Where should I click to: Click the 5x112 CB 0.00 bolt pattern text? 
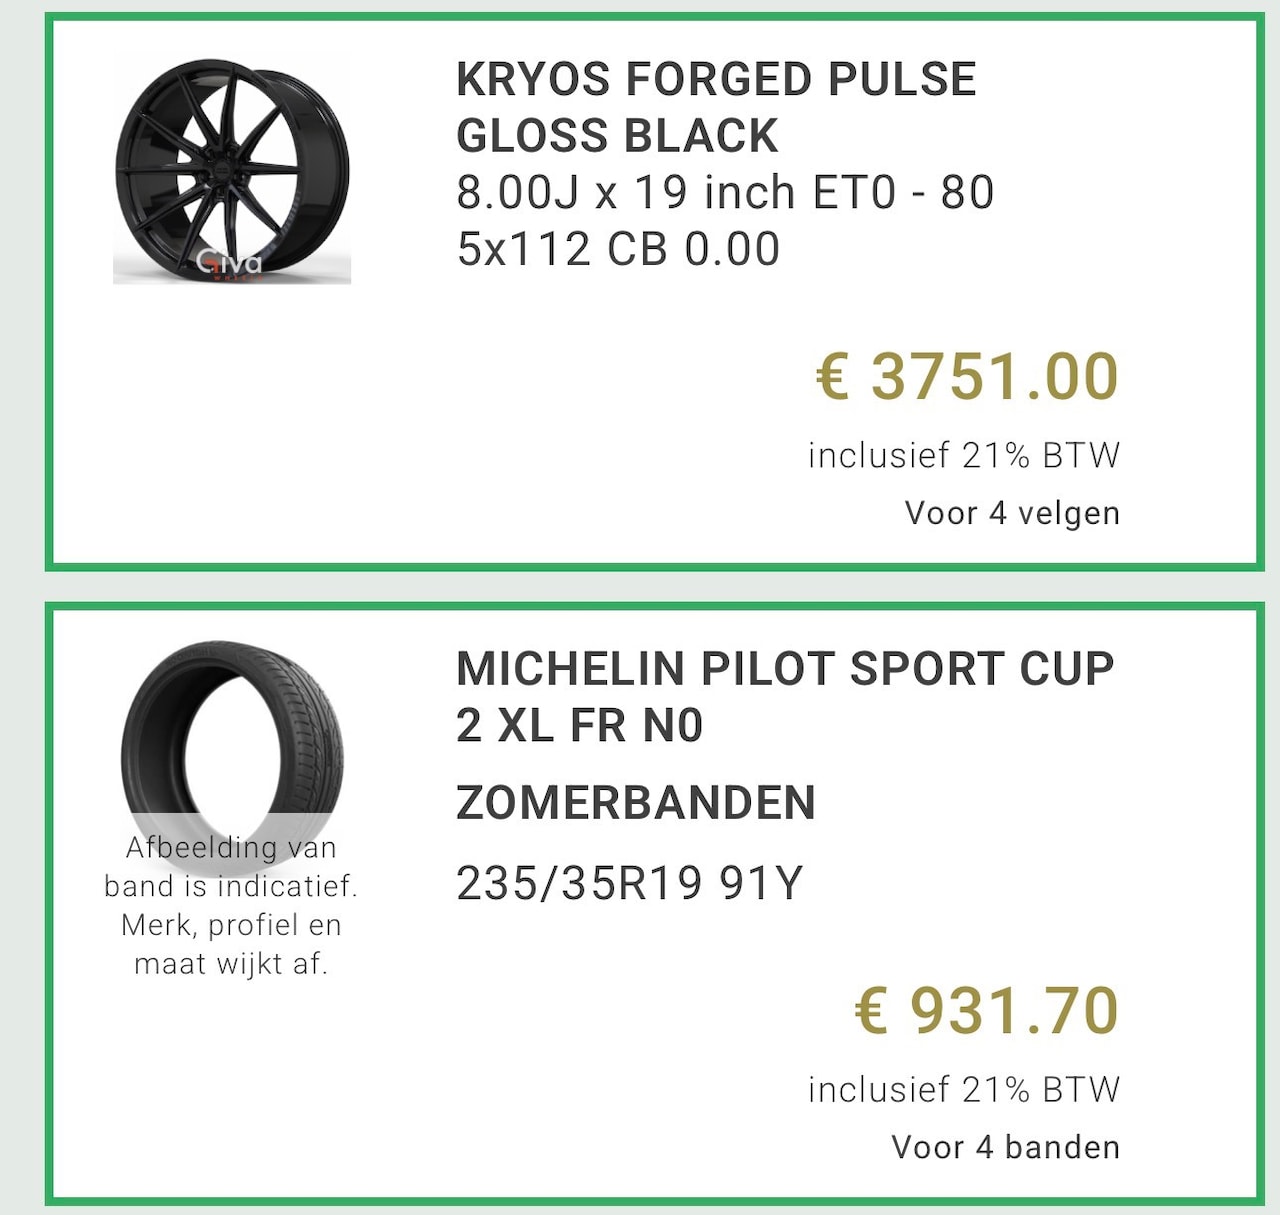(618, 249)
